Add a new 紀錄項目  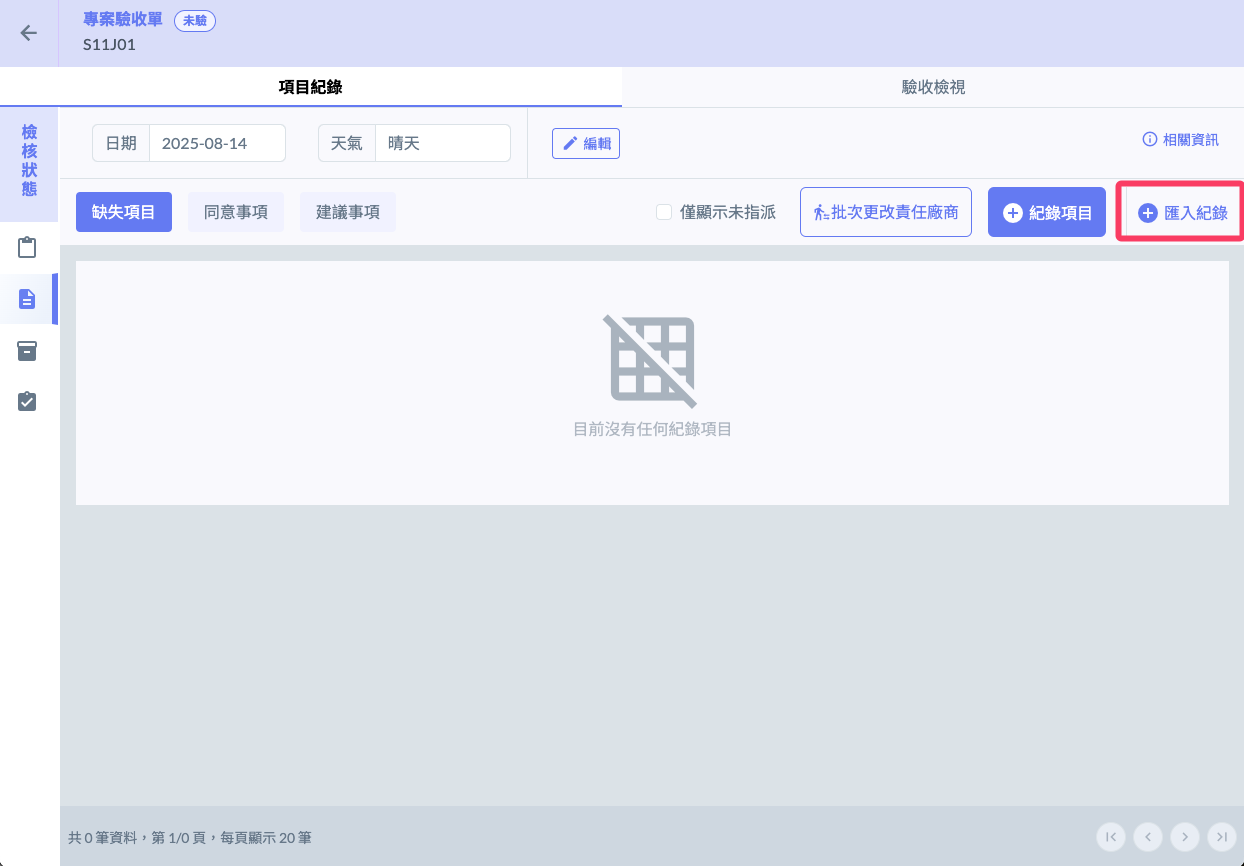tap(1046, 212)
